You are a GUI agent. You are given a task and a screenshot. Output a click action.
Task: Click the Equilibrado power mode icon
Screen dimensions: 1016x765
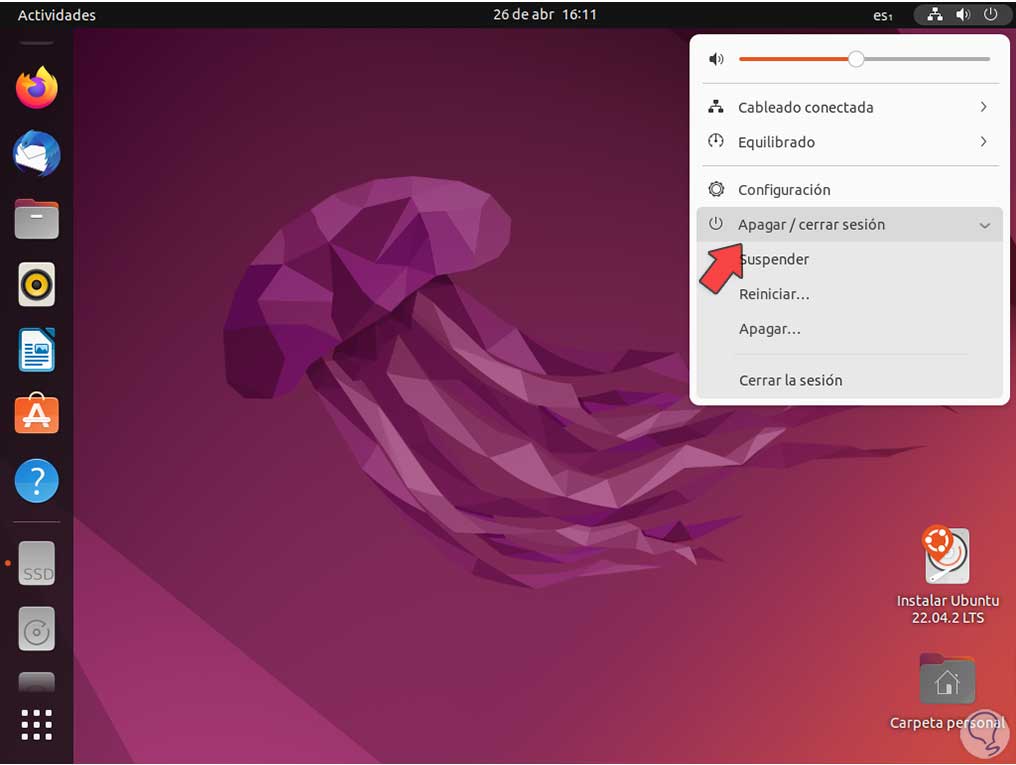(x=716, y=141)
